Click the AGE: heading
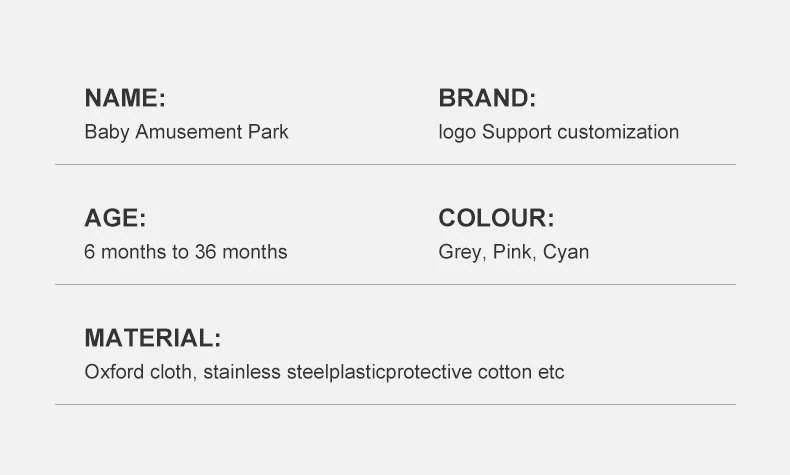 (115, 218)
